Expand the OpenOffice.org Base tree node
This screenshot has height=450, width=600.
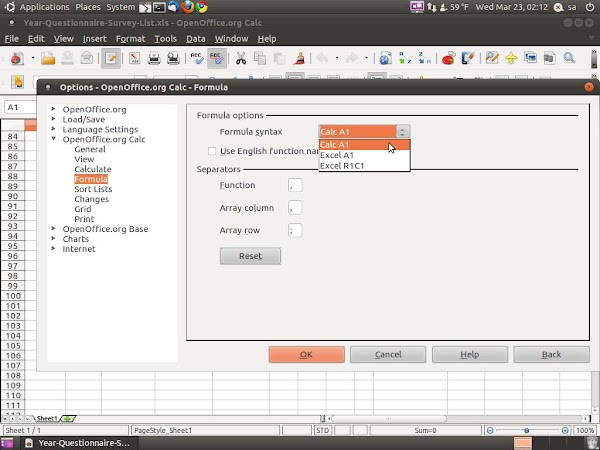54,228
